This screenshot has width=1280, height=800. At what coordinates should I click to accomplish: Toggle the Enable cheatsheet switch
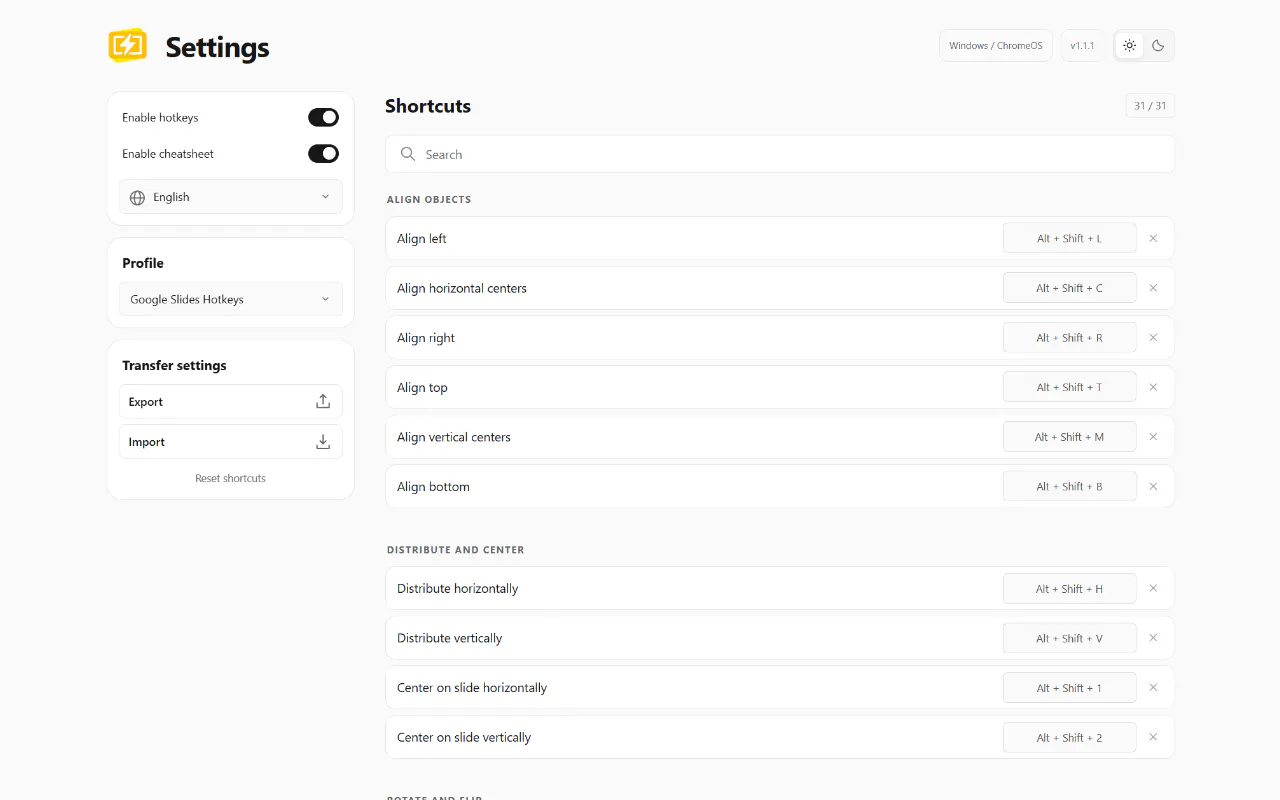click(x=323, y=154)
